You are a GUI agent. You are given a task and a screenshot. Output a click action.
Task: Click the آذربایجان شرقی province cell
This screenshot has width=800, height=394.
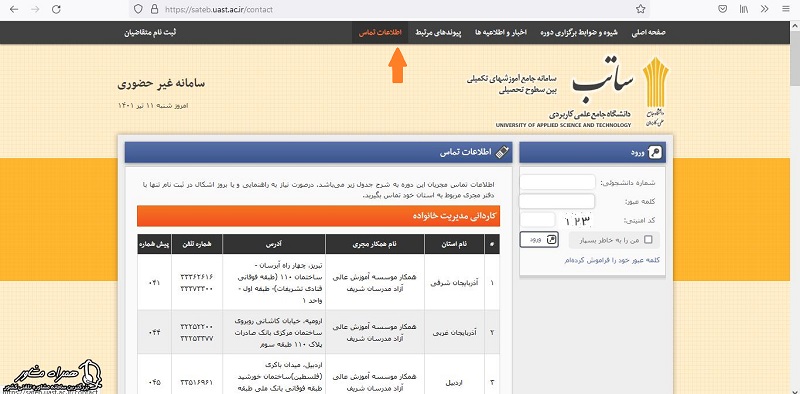pos(454,282)
